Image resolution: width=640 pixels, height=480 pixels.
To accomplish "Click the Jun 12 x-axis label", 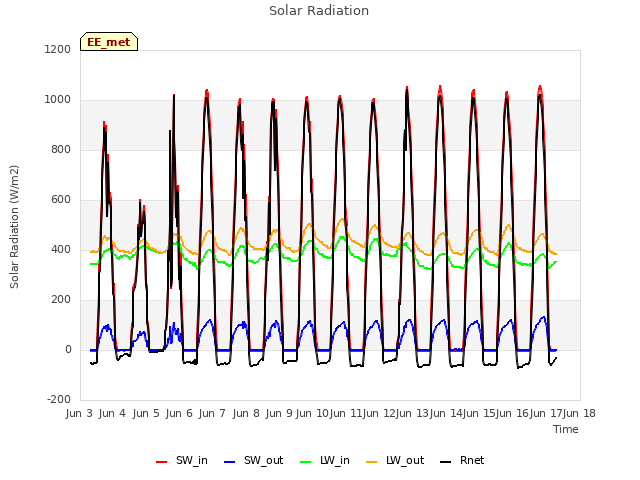I will point(378,413).
